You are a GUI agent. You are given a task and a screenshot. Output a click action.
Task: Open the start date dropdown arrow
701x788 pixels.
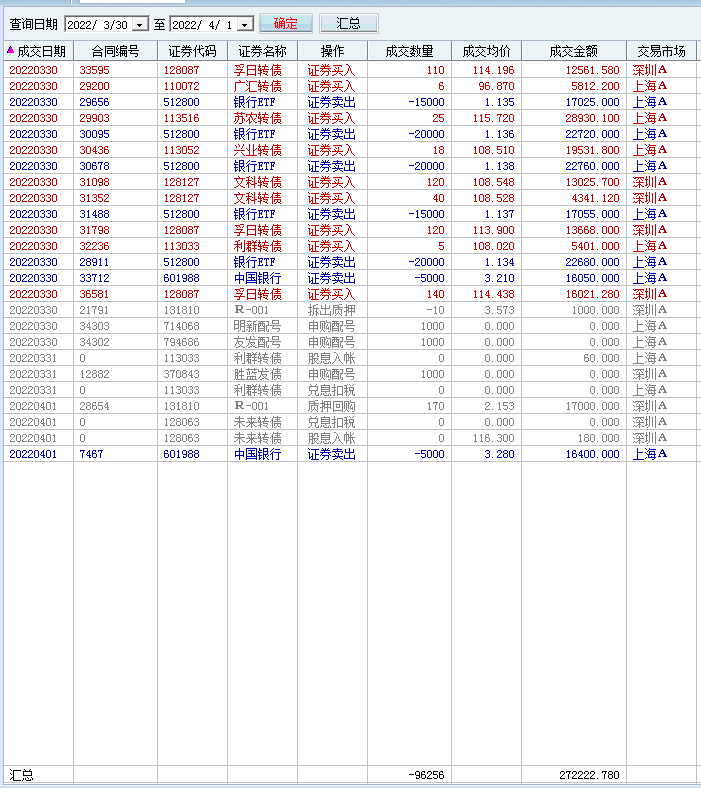click(140, 25)
